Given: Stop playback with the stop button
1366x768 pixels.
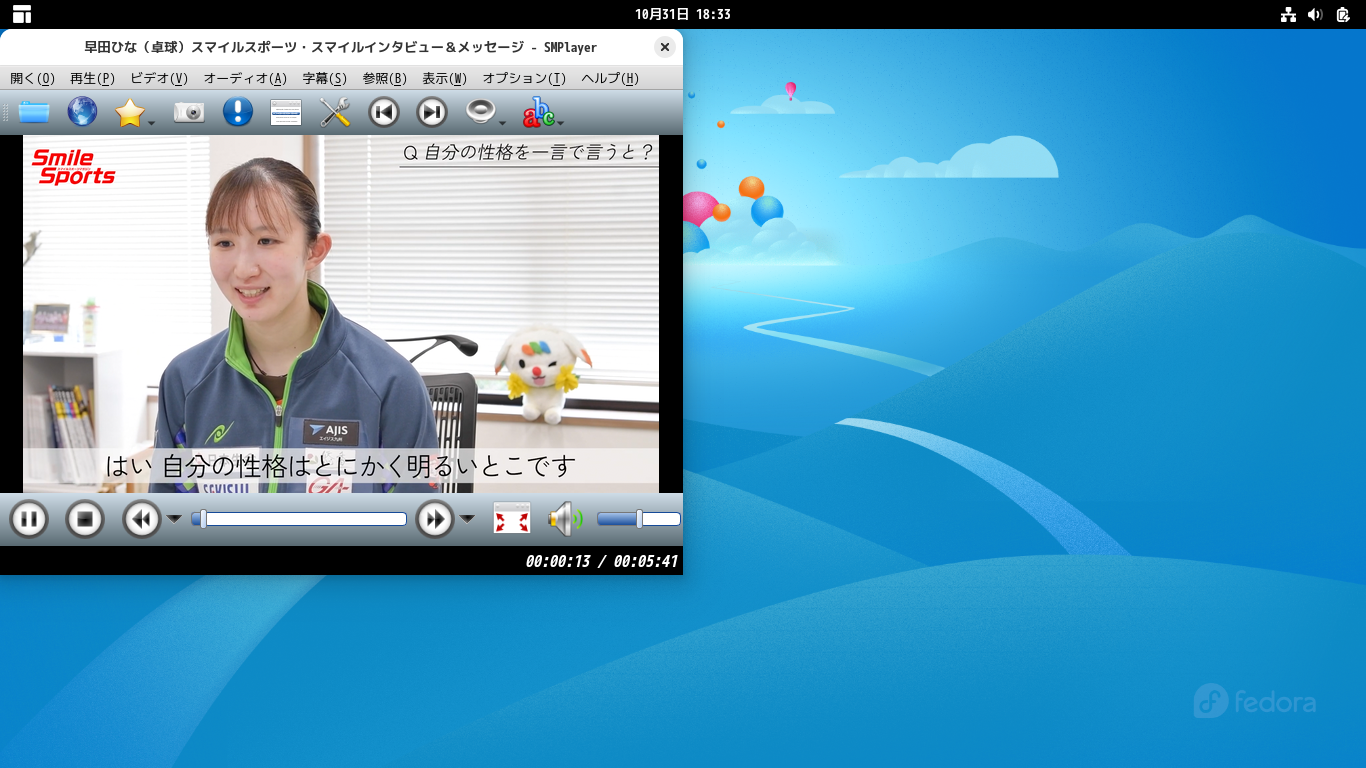Looking at the screenshot, I should (x=85, y=519).
